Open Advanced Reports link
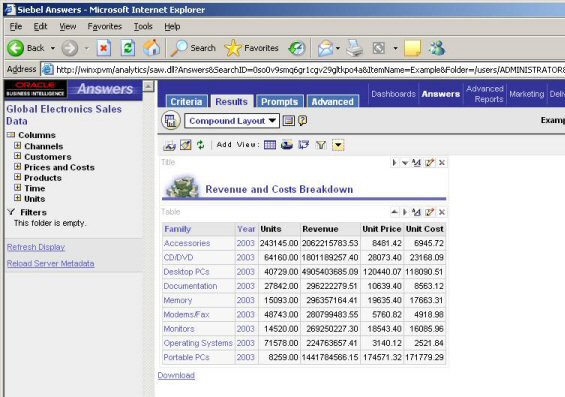The height and width of the screenshot is (397, 565). coord(485,94)
